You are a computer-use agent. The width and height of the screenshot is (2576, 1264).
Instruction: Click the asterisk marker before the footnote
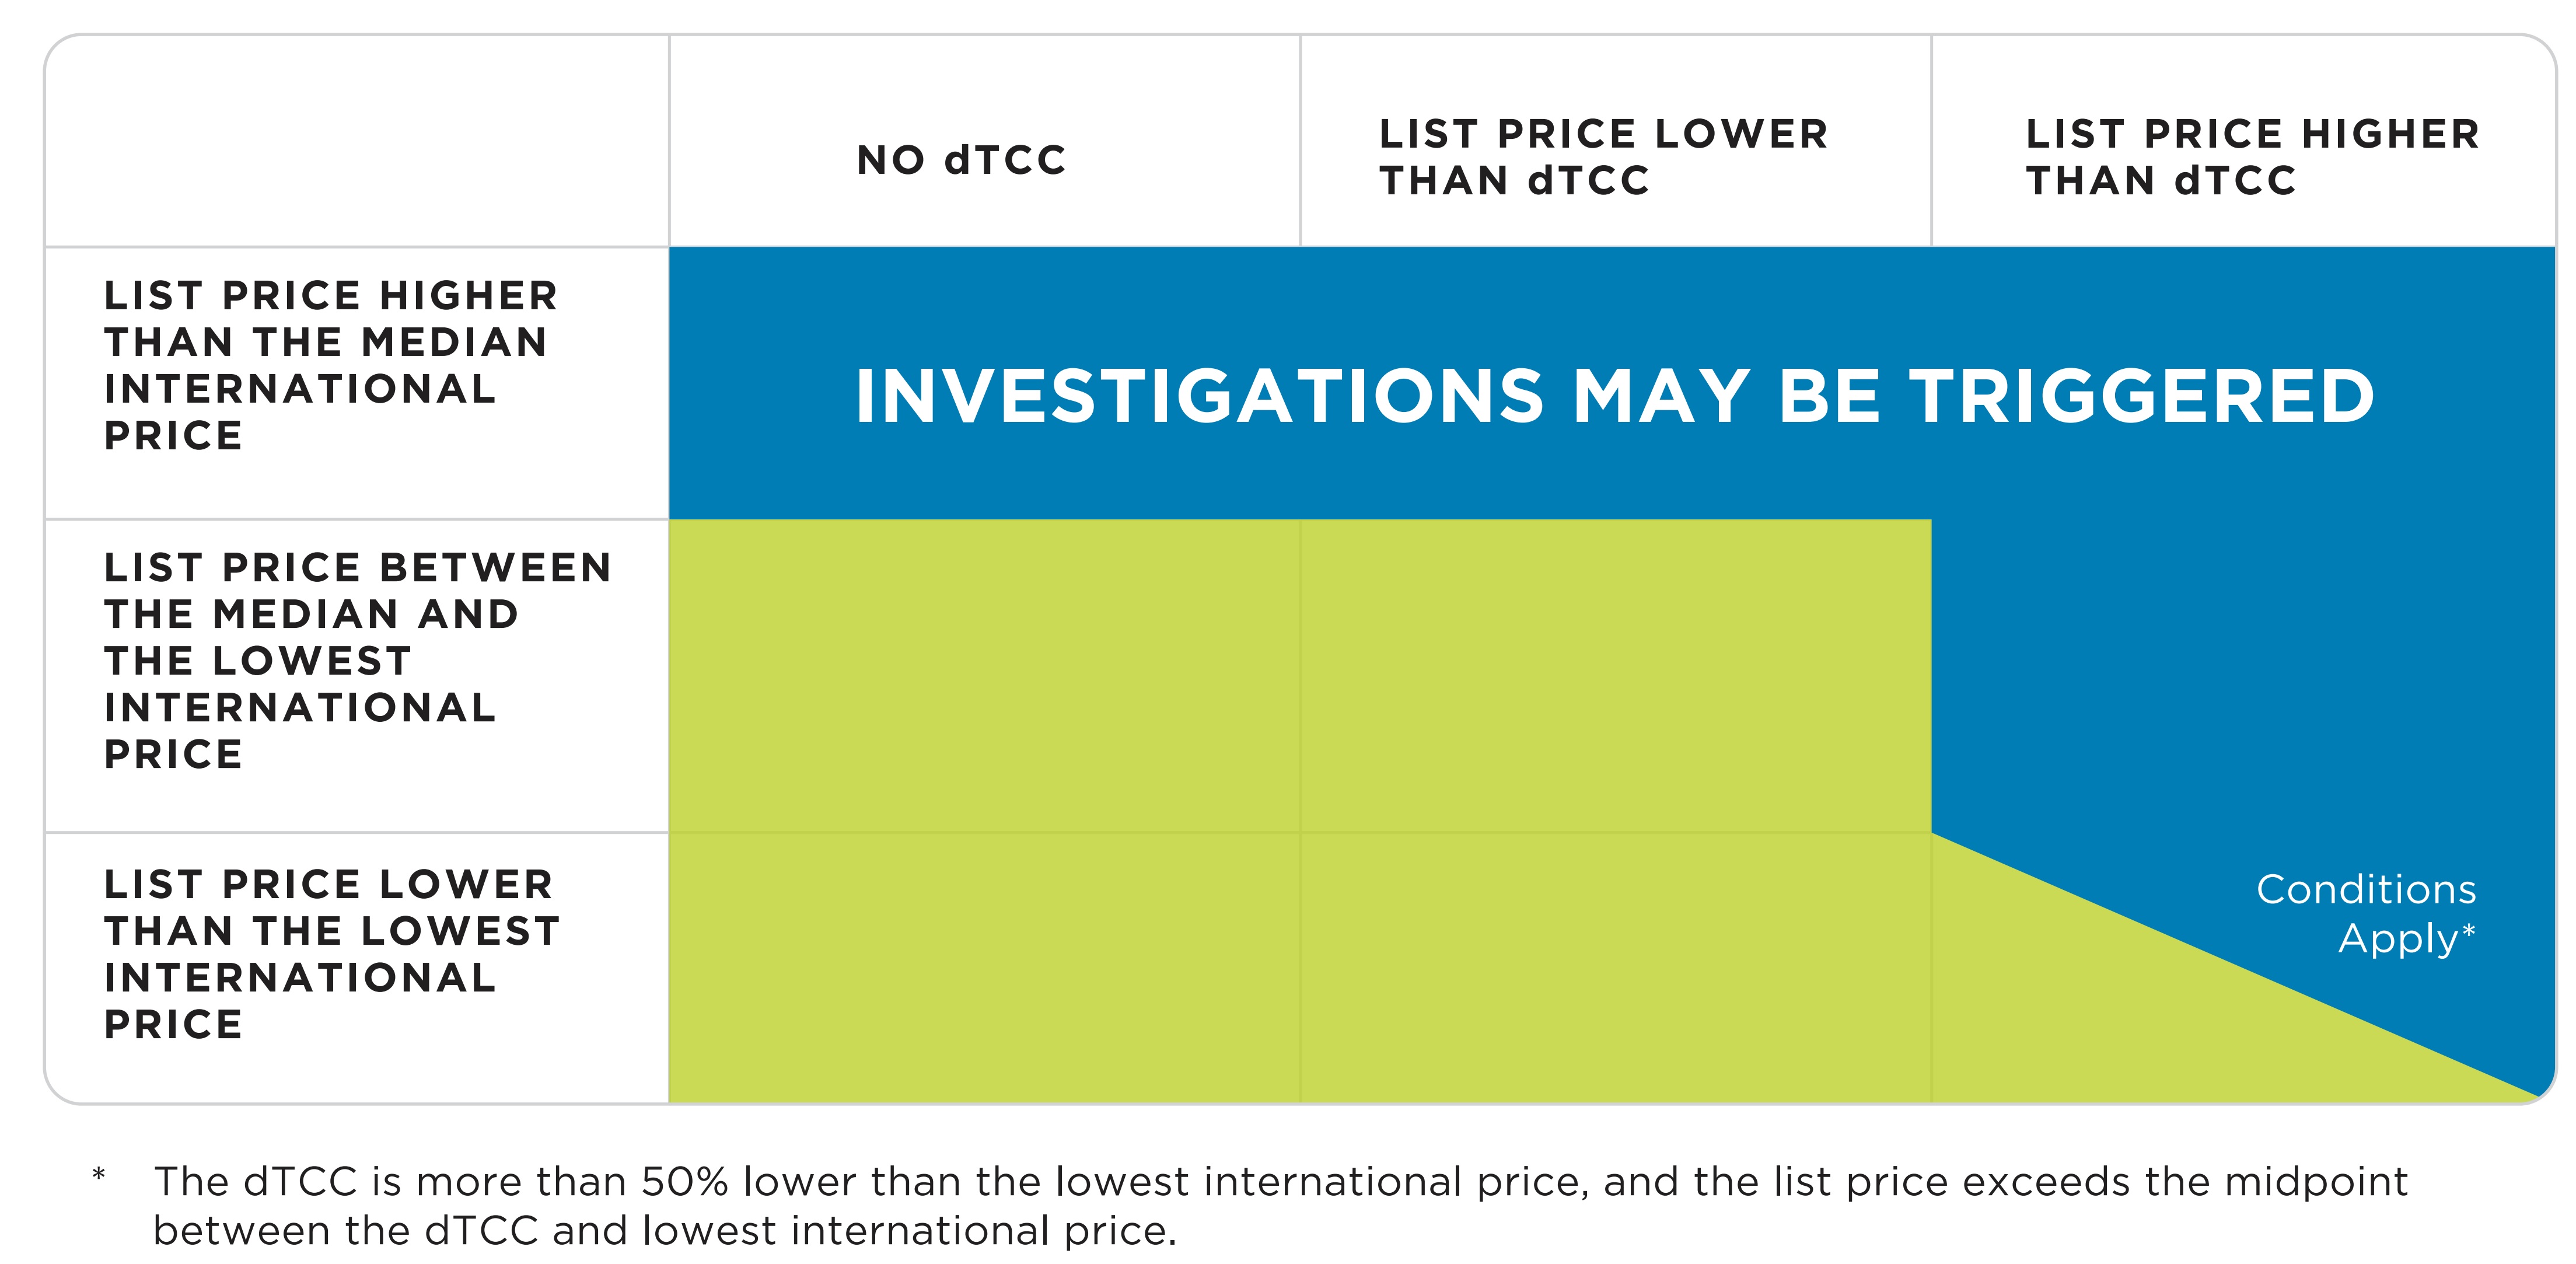[98, 1175]
